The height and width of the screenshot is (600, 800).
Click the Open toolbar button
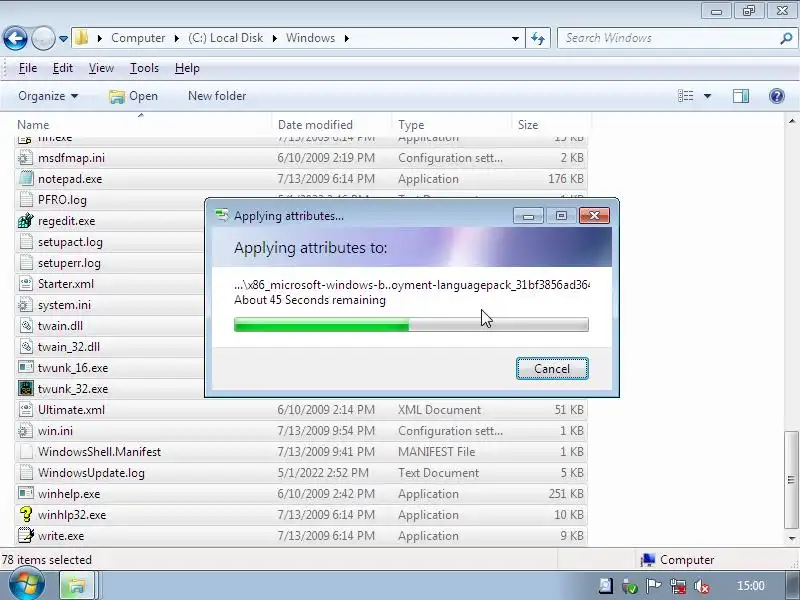133,96
